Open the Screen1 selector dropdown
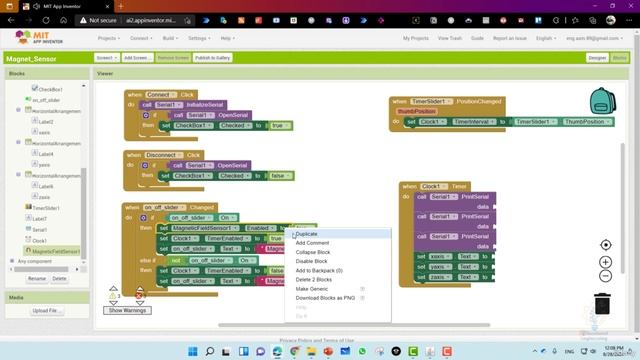The image size is (640, 360). [107, 58]
